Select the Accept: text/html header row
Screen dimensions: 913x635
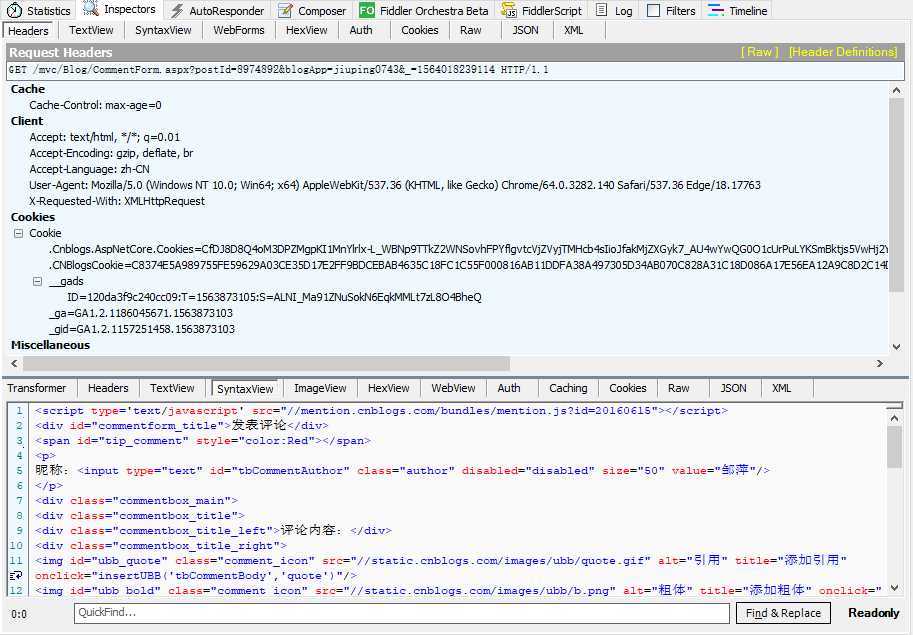pos(105,137)
